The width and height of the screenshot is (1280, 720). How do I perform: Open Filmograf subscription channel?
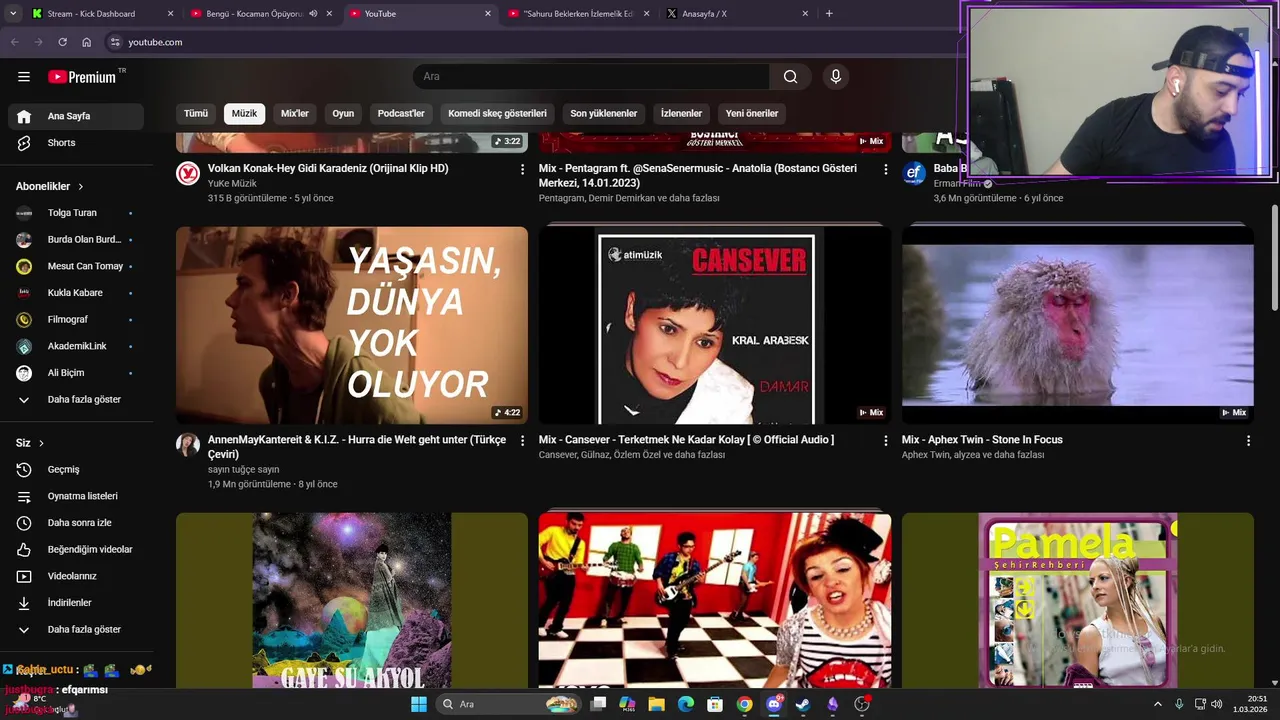pos(76,319)
